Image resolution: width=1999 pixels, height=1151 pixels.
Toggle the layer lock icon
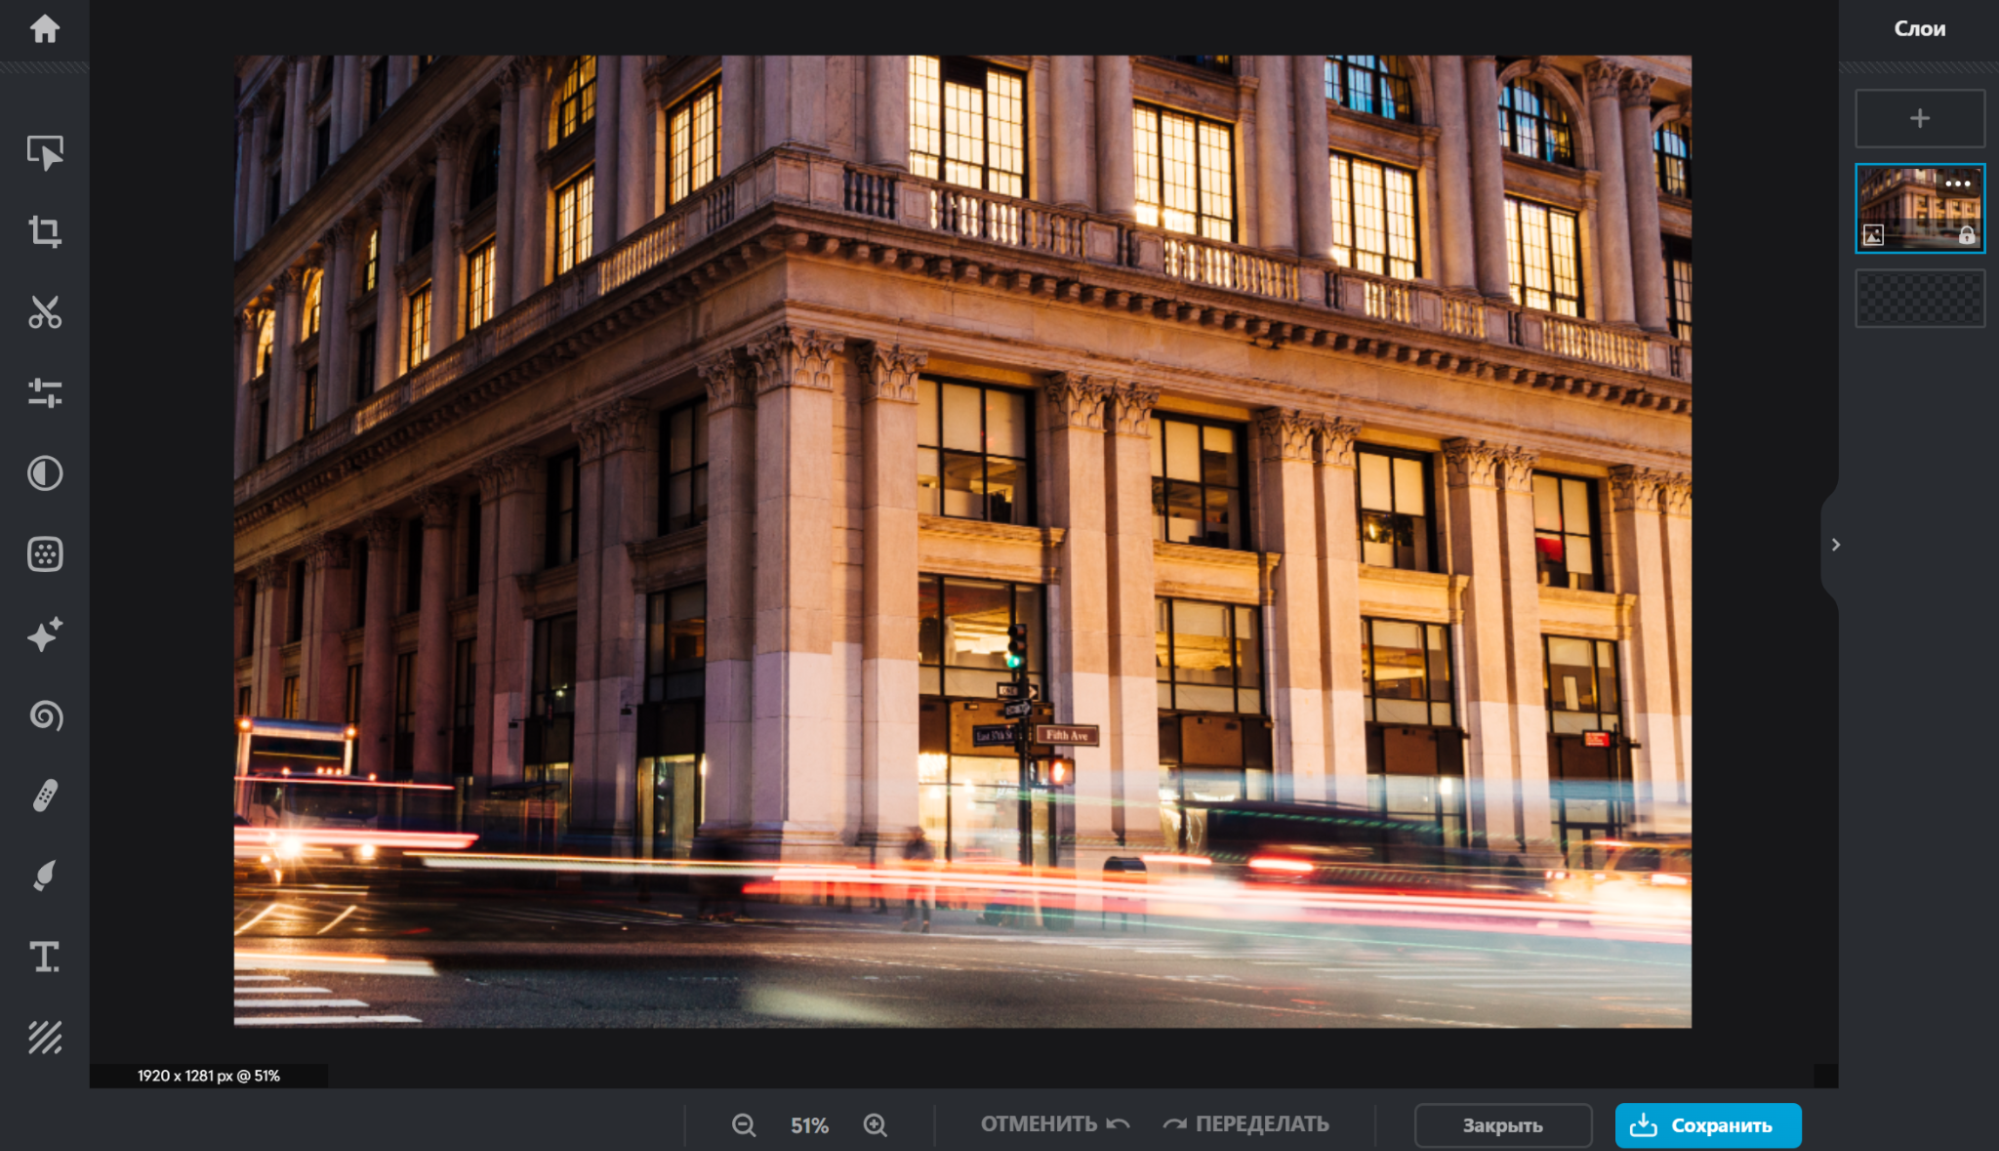pos(1966,236)
